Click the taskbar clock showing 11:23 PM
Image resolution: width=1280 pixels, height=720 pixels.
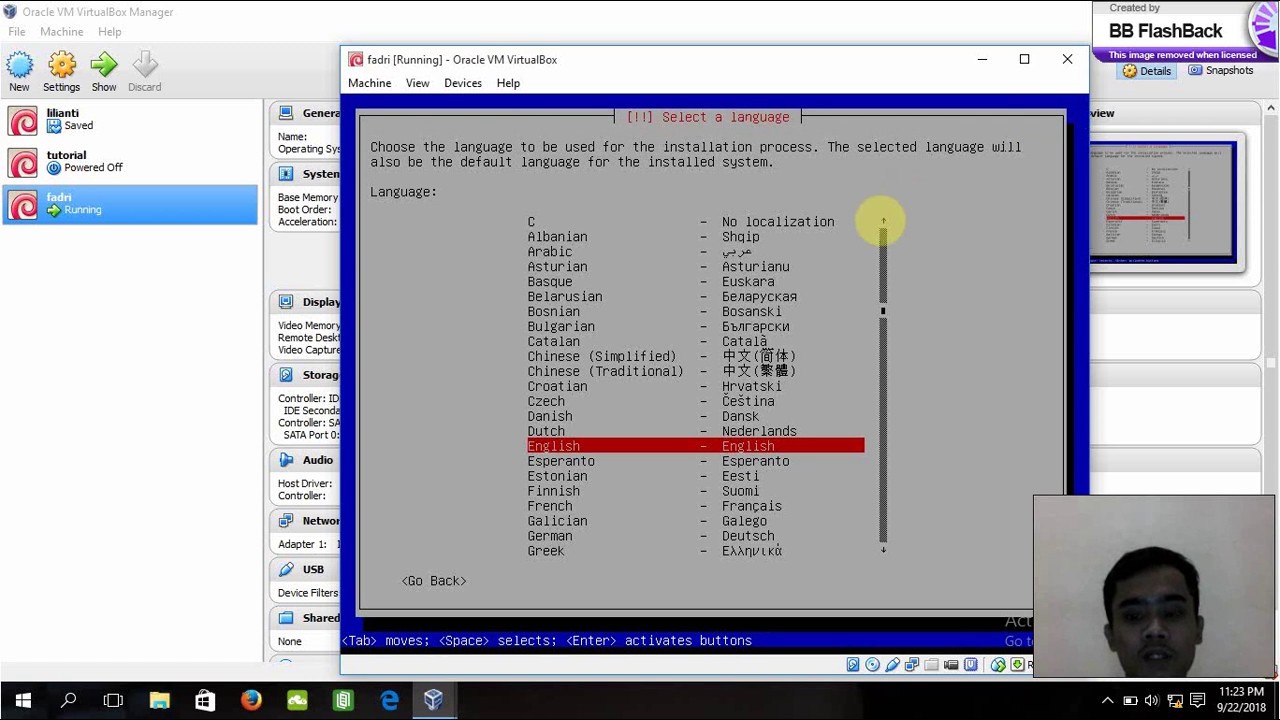pos(1241,700)
